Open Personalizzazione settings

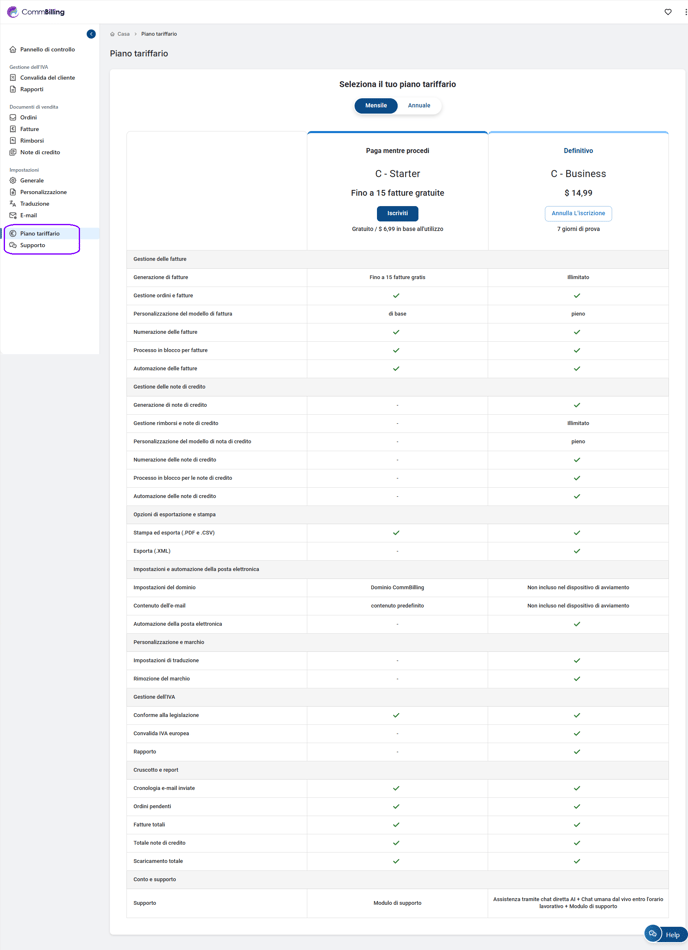(43, 192)
